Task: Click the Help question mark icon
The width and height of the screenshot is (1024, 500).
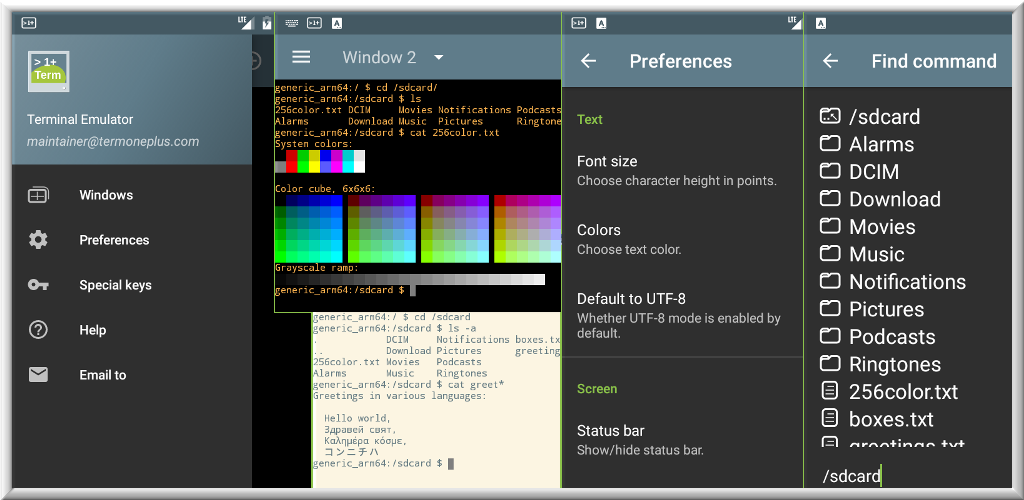Action: pyautogui.click(x=38, y=330)
